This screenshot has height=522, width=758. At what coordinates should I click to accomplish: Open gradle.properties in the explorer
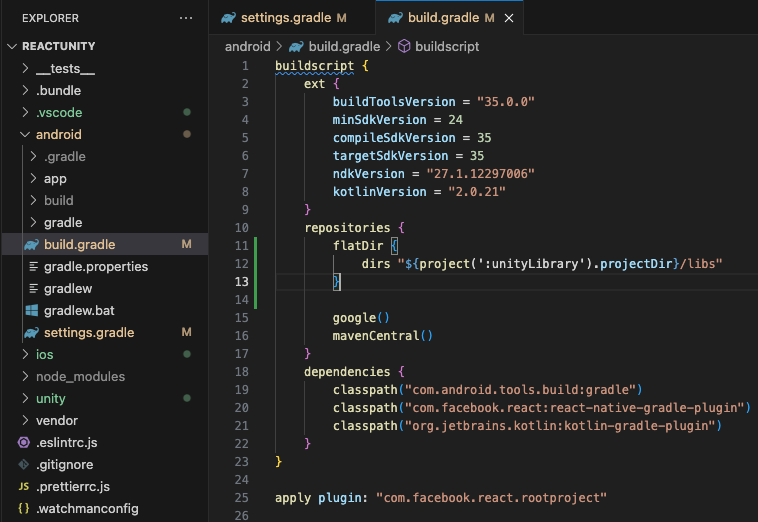coord(105,266)
